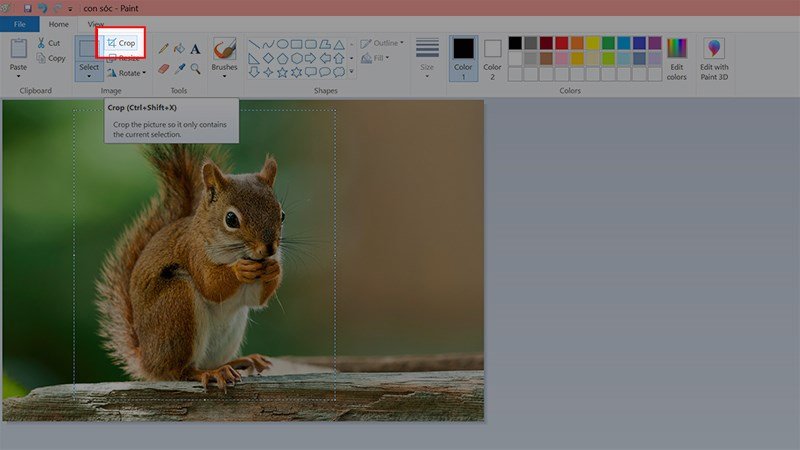Choose the Diamond shape
800x450 pixels.
pyautogui.click(x=268, y=59)
